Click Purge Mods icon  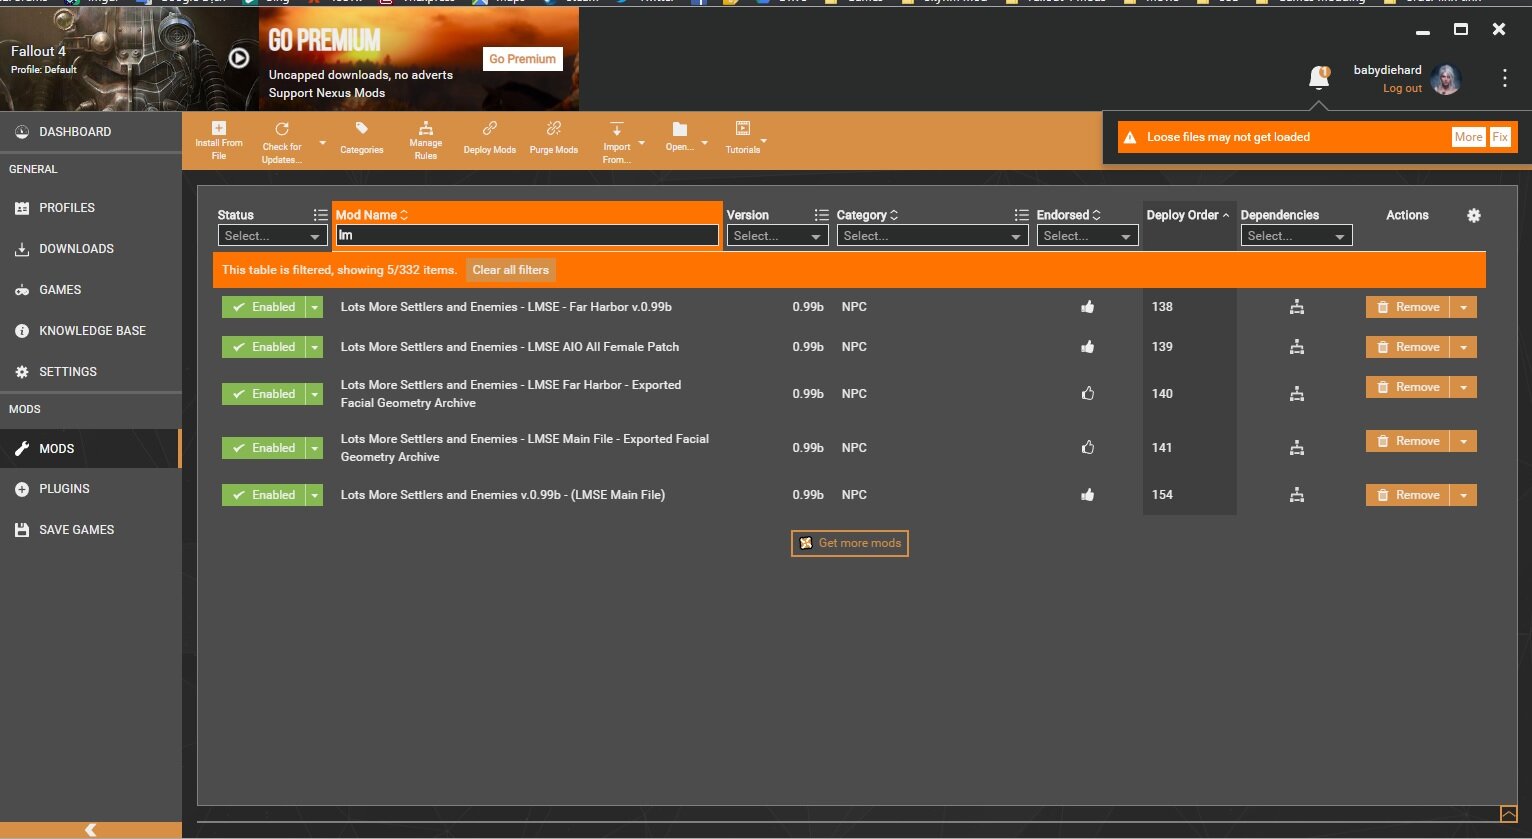click(554, 128)
